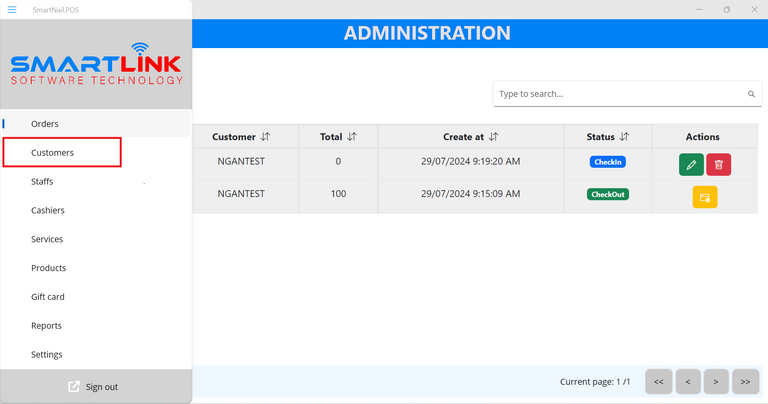Click the search magnifier icon
768x404 pixels.
click(x=751, y=94)
